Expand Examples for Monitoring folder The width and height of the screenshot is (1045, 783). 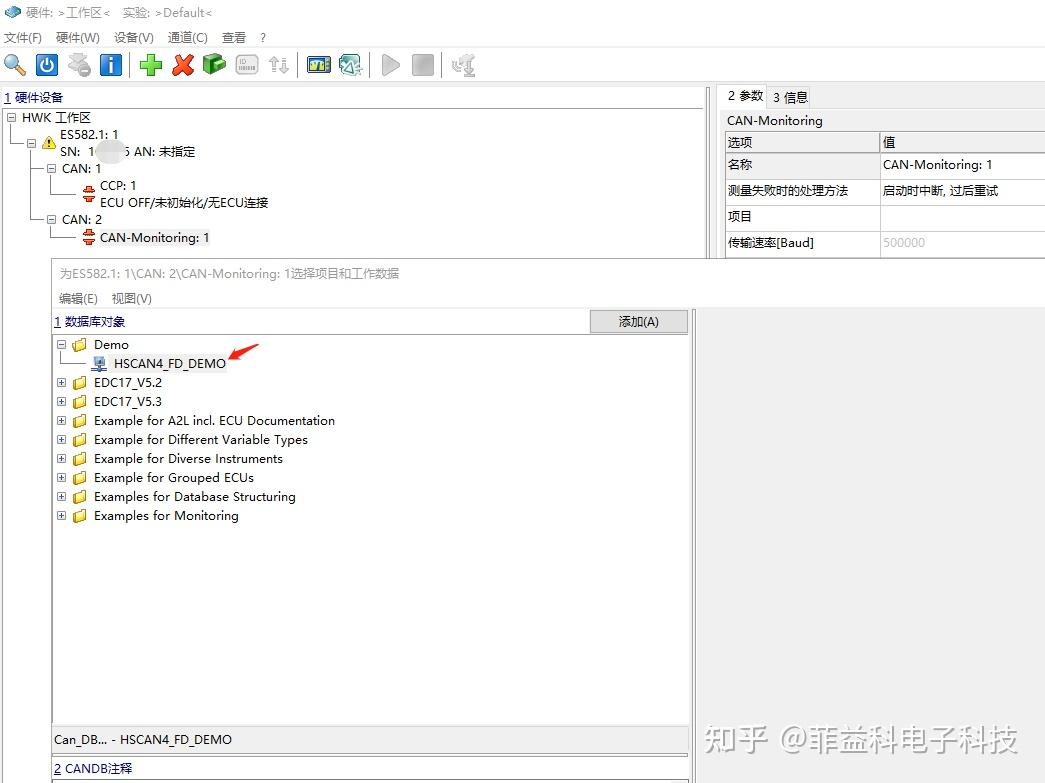point(61,515)
